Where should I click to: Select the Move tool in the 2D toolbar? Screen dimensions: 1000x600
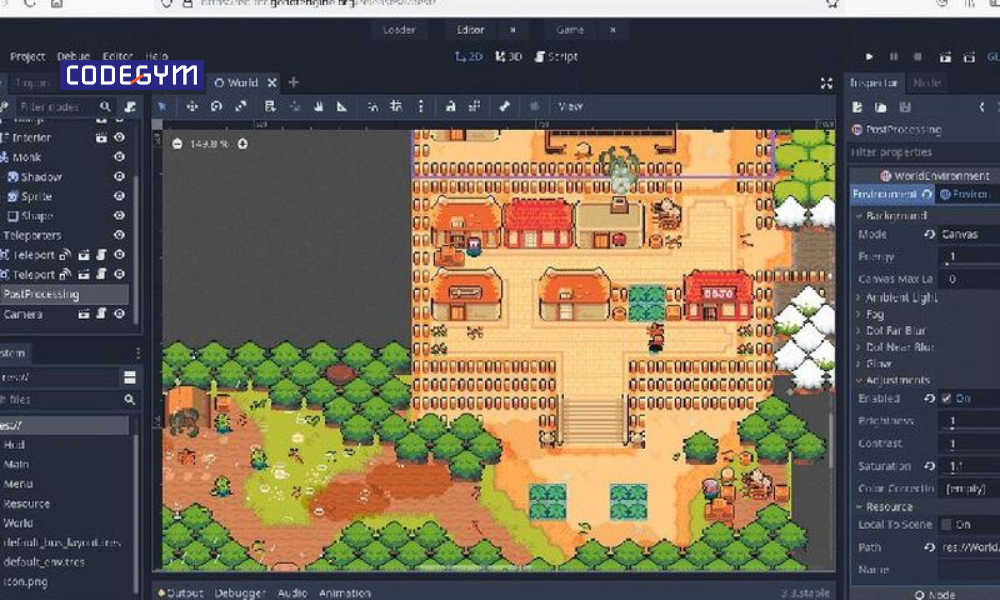pyautogui.click(x=192, y=105)
